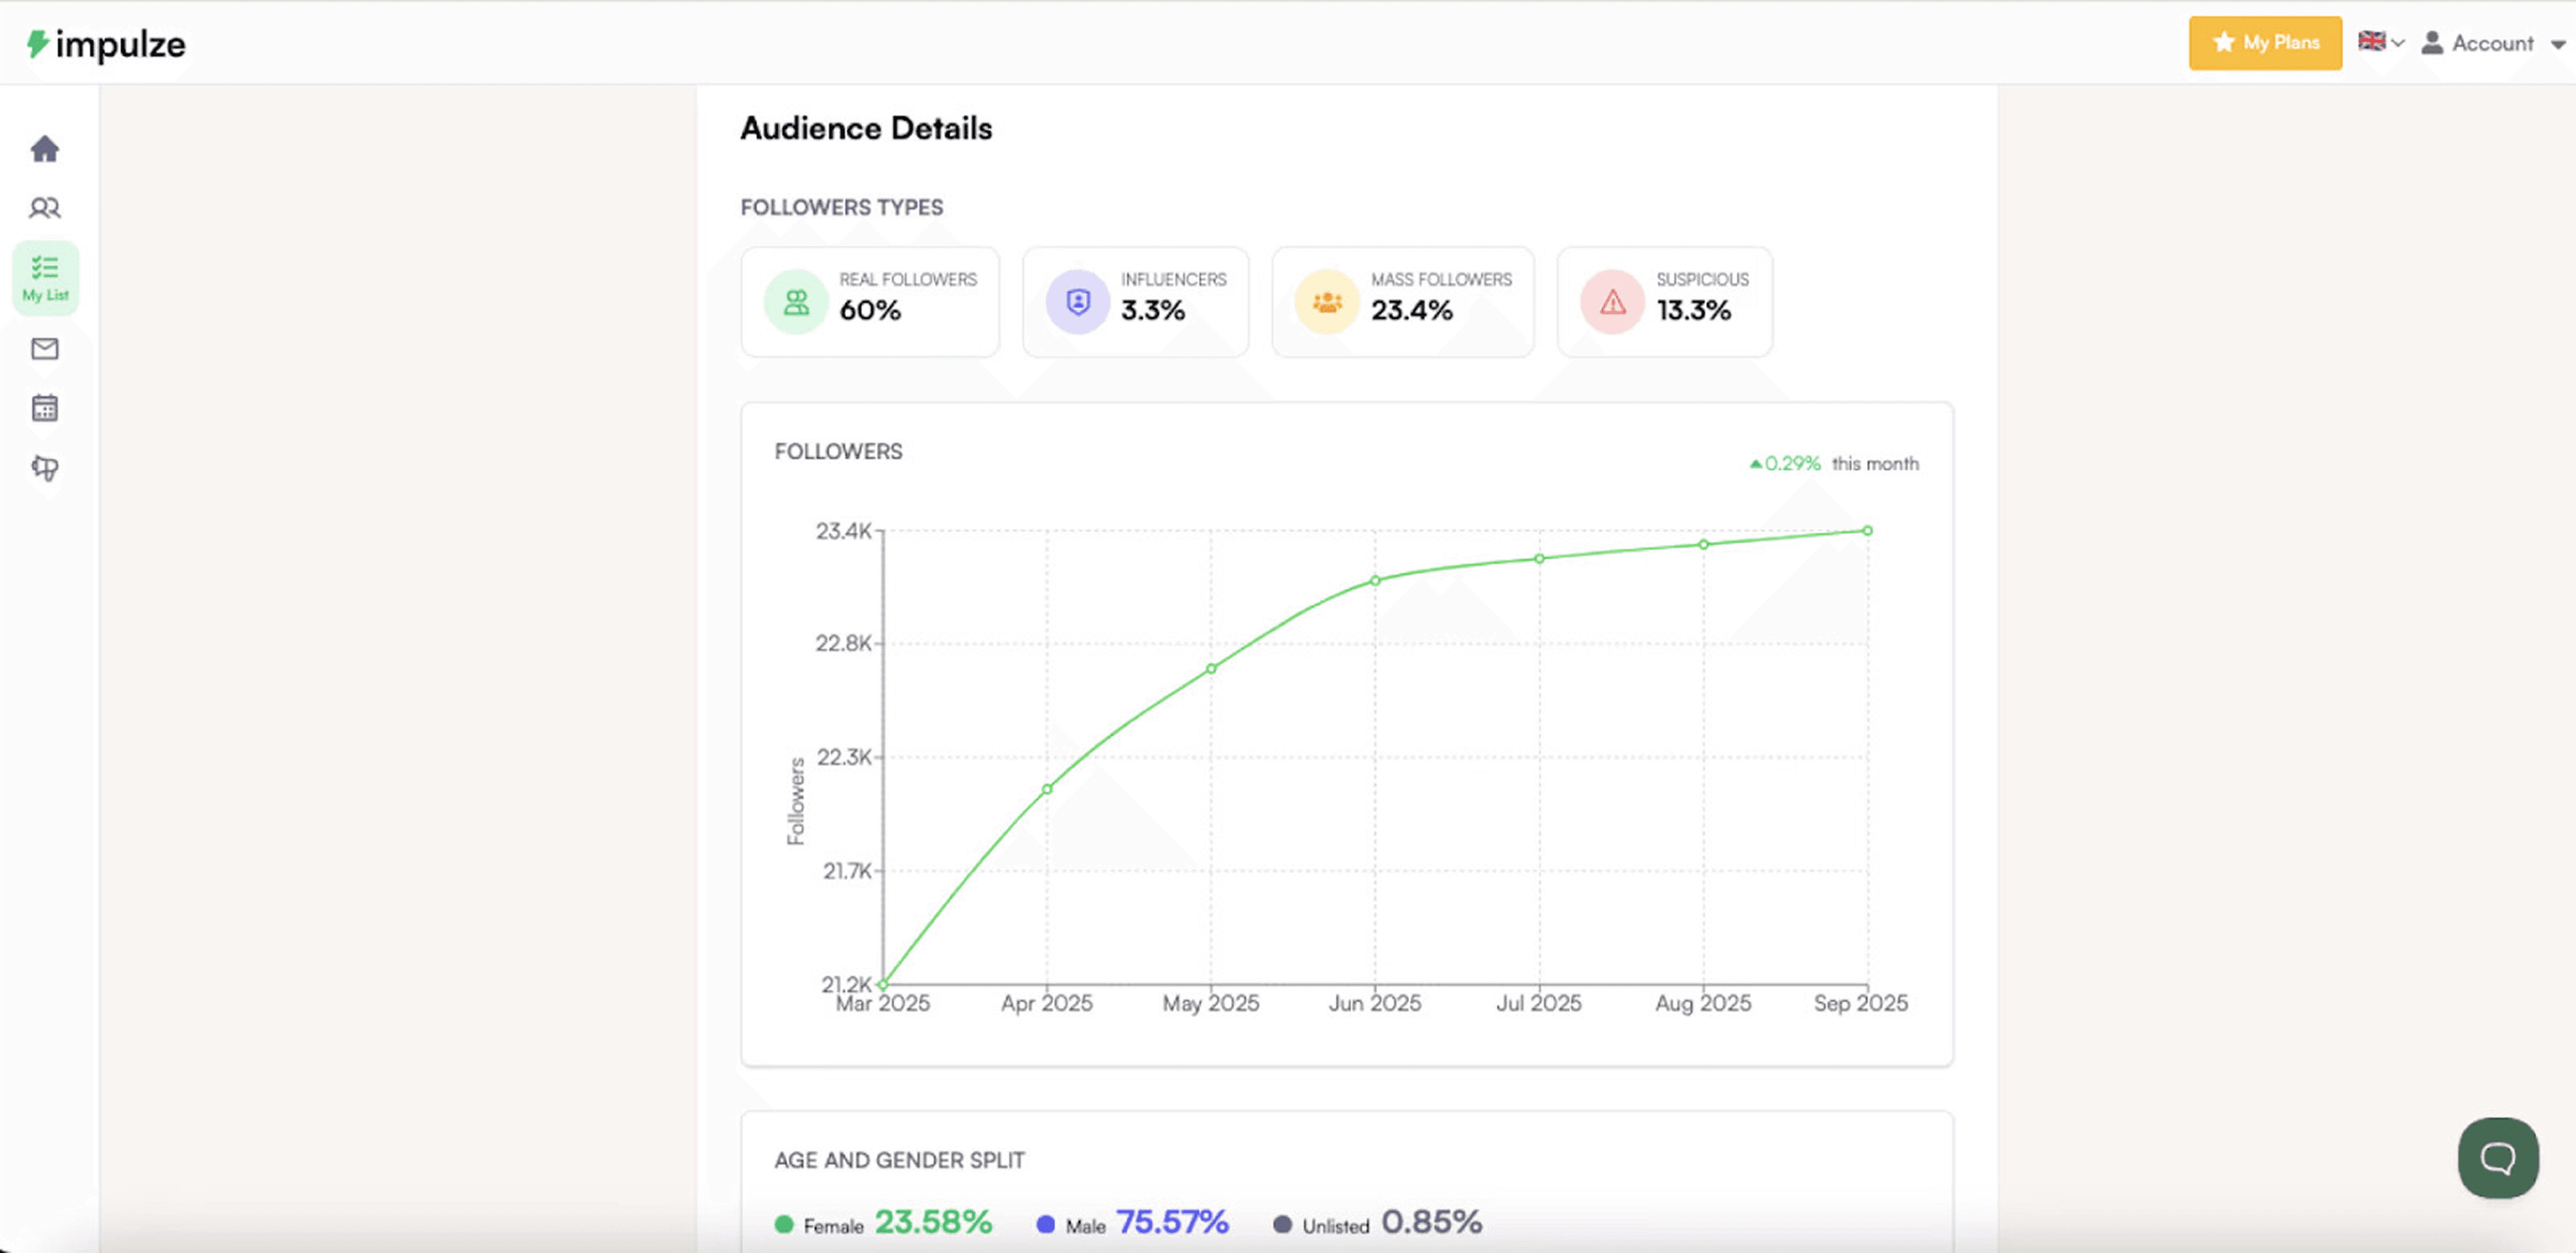Screen dimensions: 2576x1253
Task: Click the Unlisted gray legend dot
Action: coord(1282,1224)
